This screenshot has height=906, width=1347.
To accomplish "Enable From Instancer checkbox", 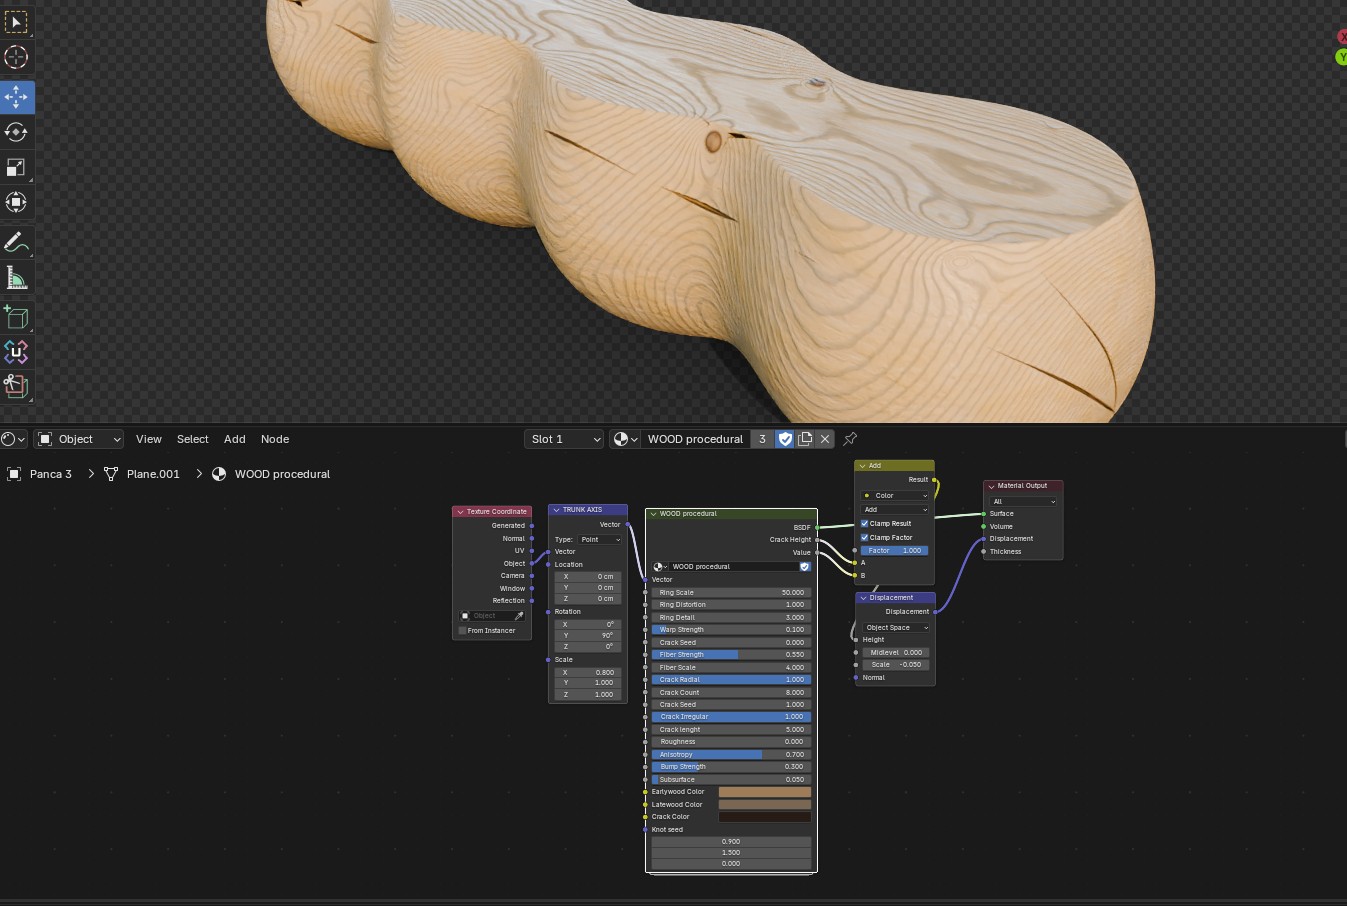I will (x=462, y=631).
